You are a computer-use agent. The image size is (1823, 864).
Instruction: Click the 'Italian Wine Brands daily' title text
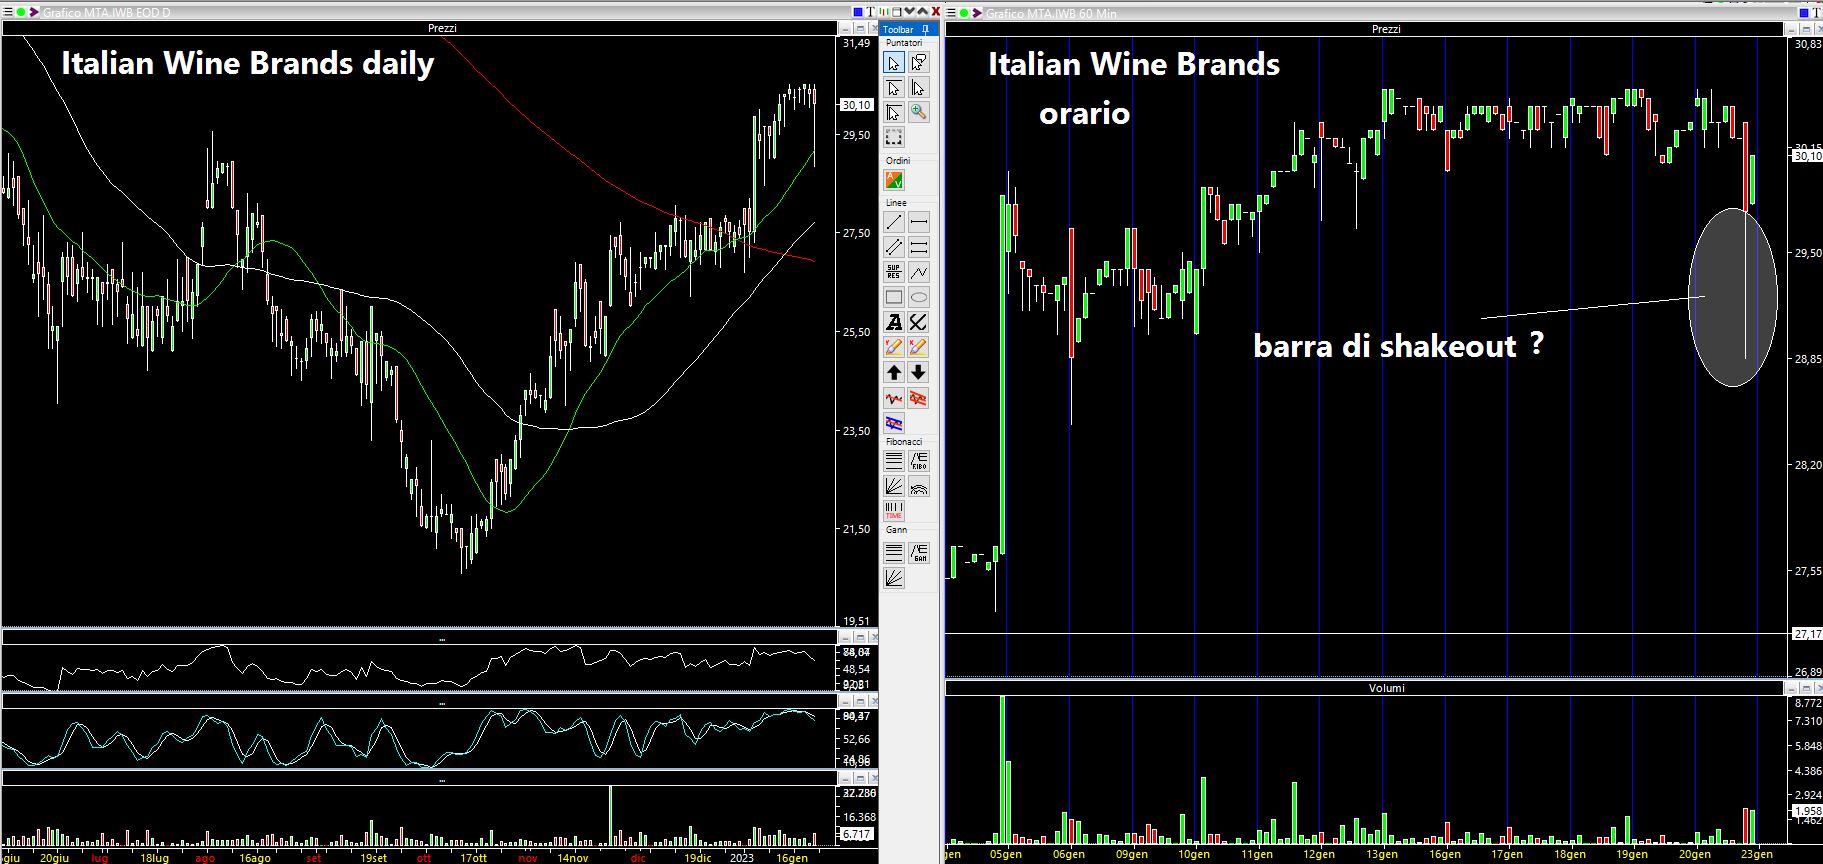point(248,63)
